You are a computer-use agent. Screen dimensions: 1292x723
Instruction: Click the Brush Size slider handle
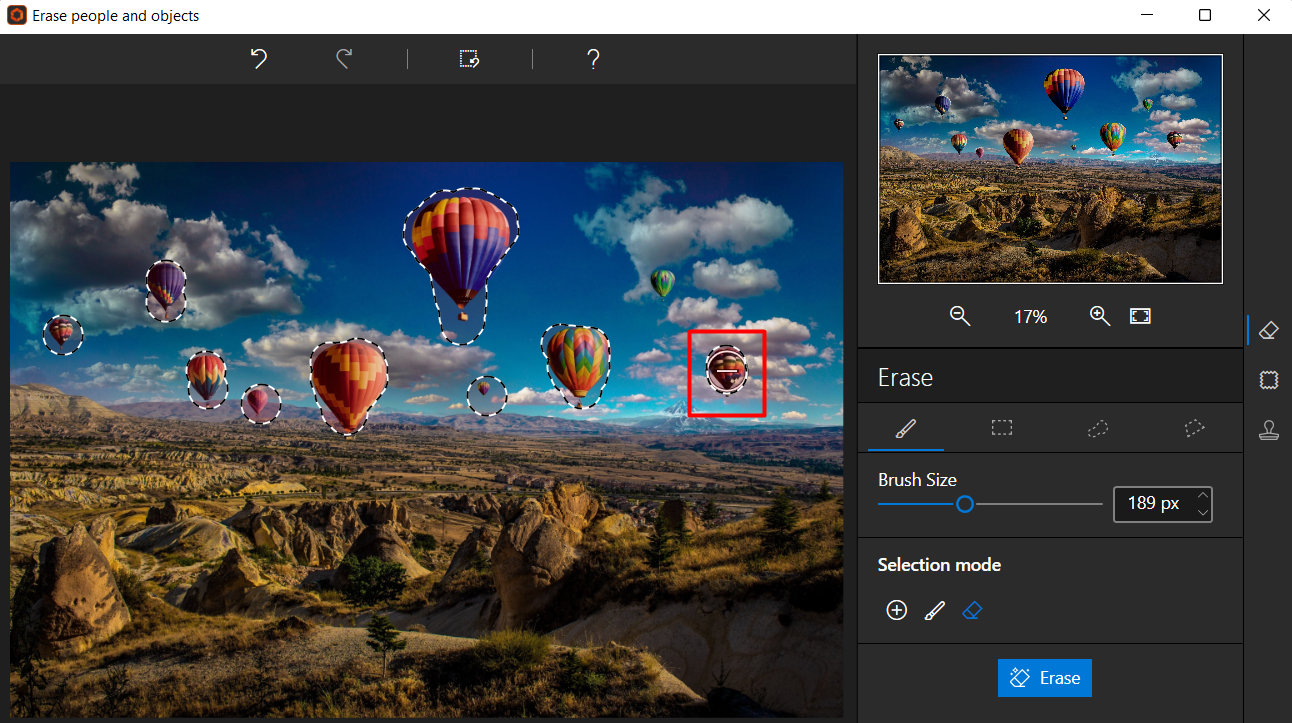click(965, 504)
